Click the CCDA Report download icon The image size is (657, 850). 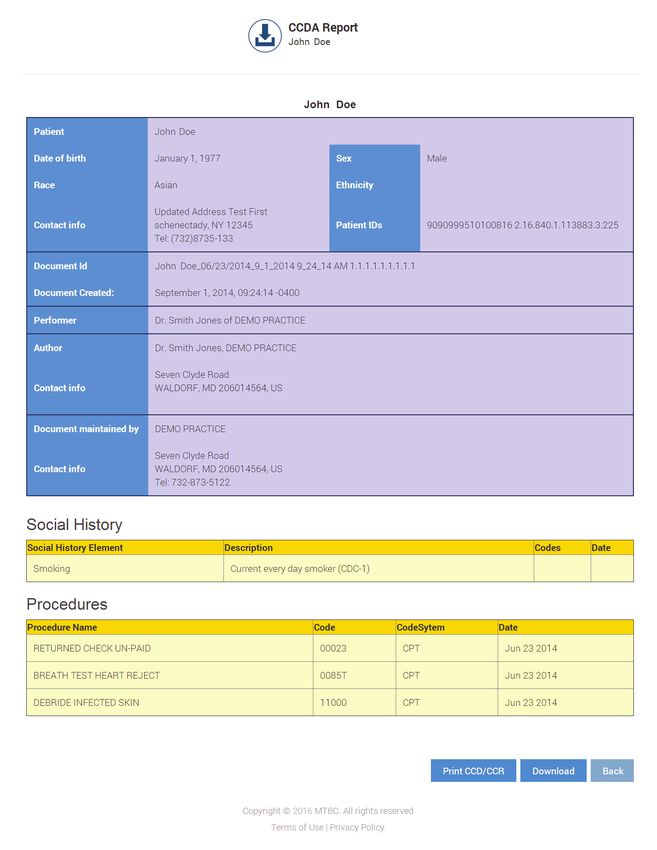265,36
